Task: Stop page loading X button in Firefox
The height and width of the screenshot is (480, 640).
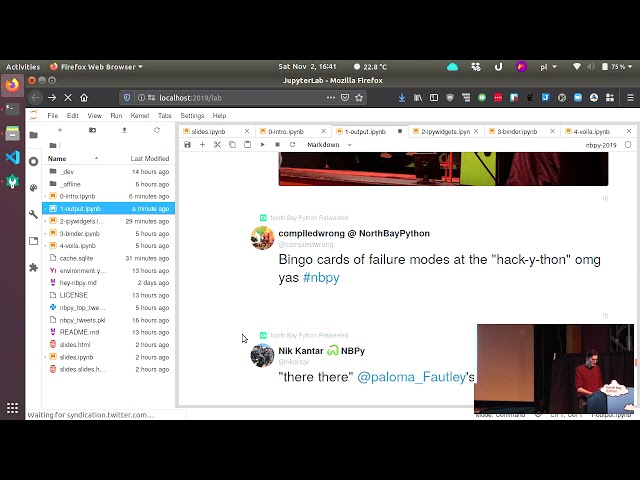Action: click(68, 98)
